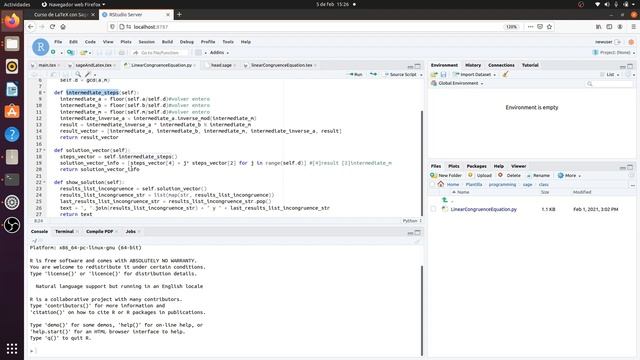Viewport: 640px width, 360px height.
Task: Open Terminal from the Ubuntu dock
Action: tap(12, 180)
